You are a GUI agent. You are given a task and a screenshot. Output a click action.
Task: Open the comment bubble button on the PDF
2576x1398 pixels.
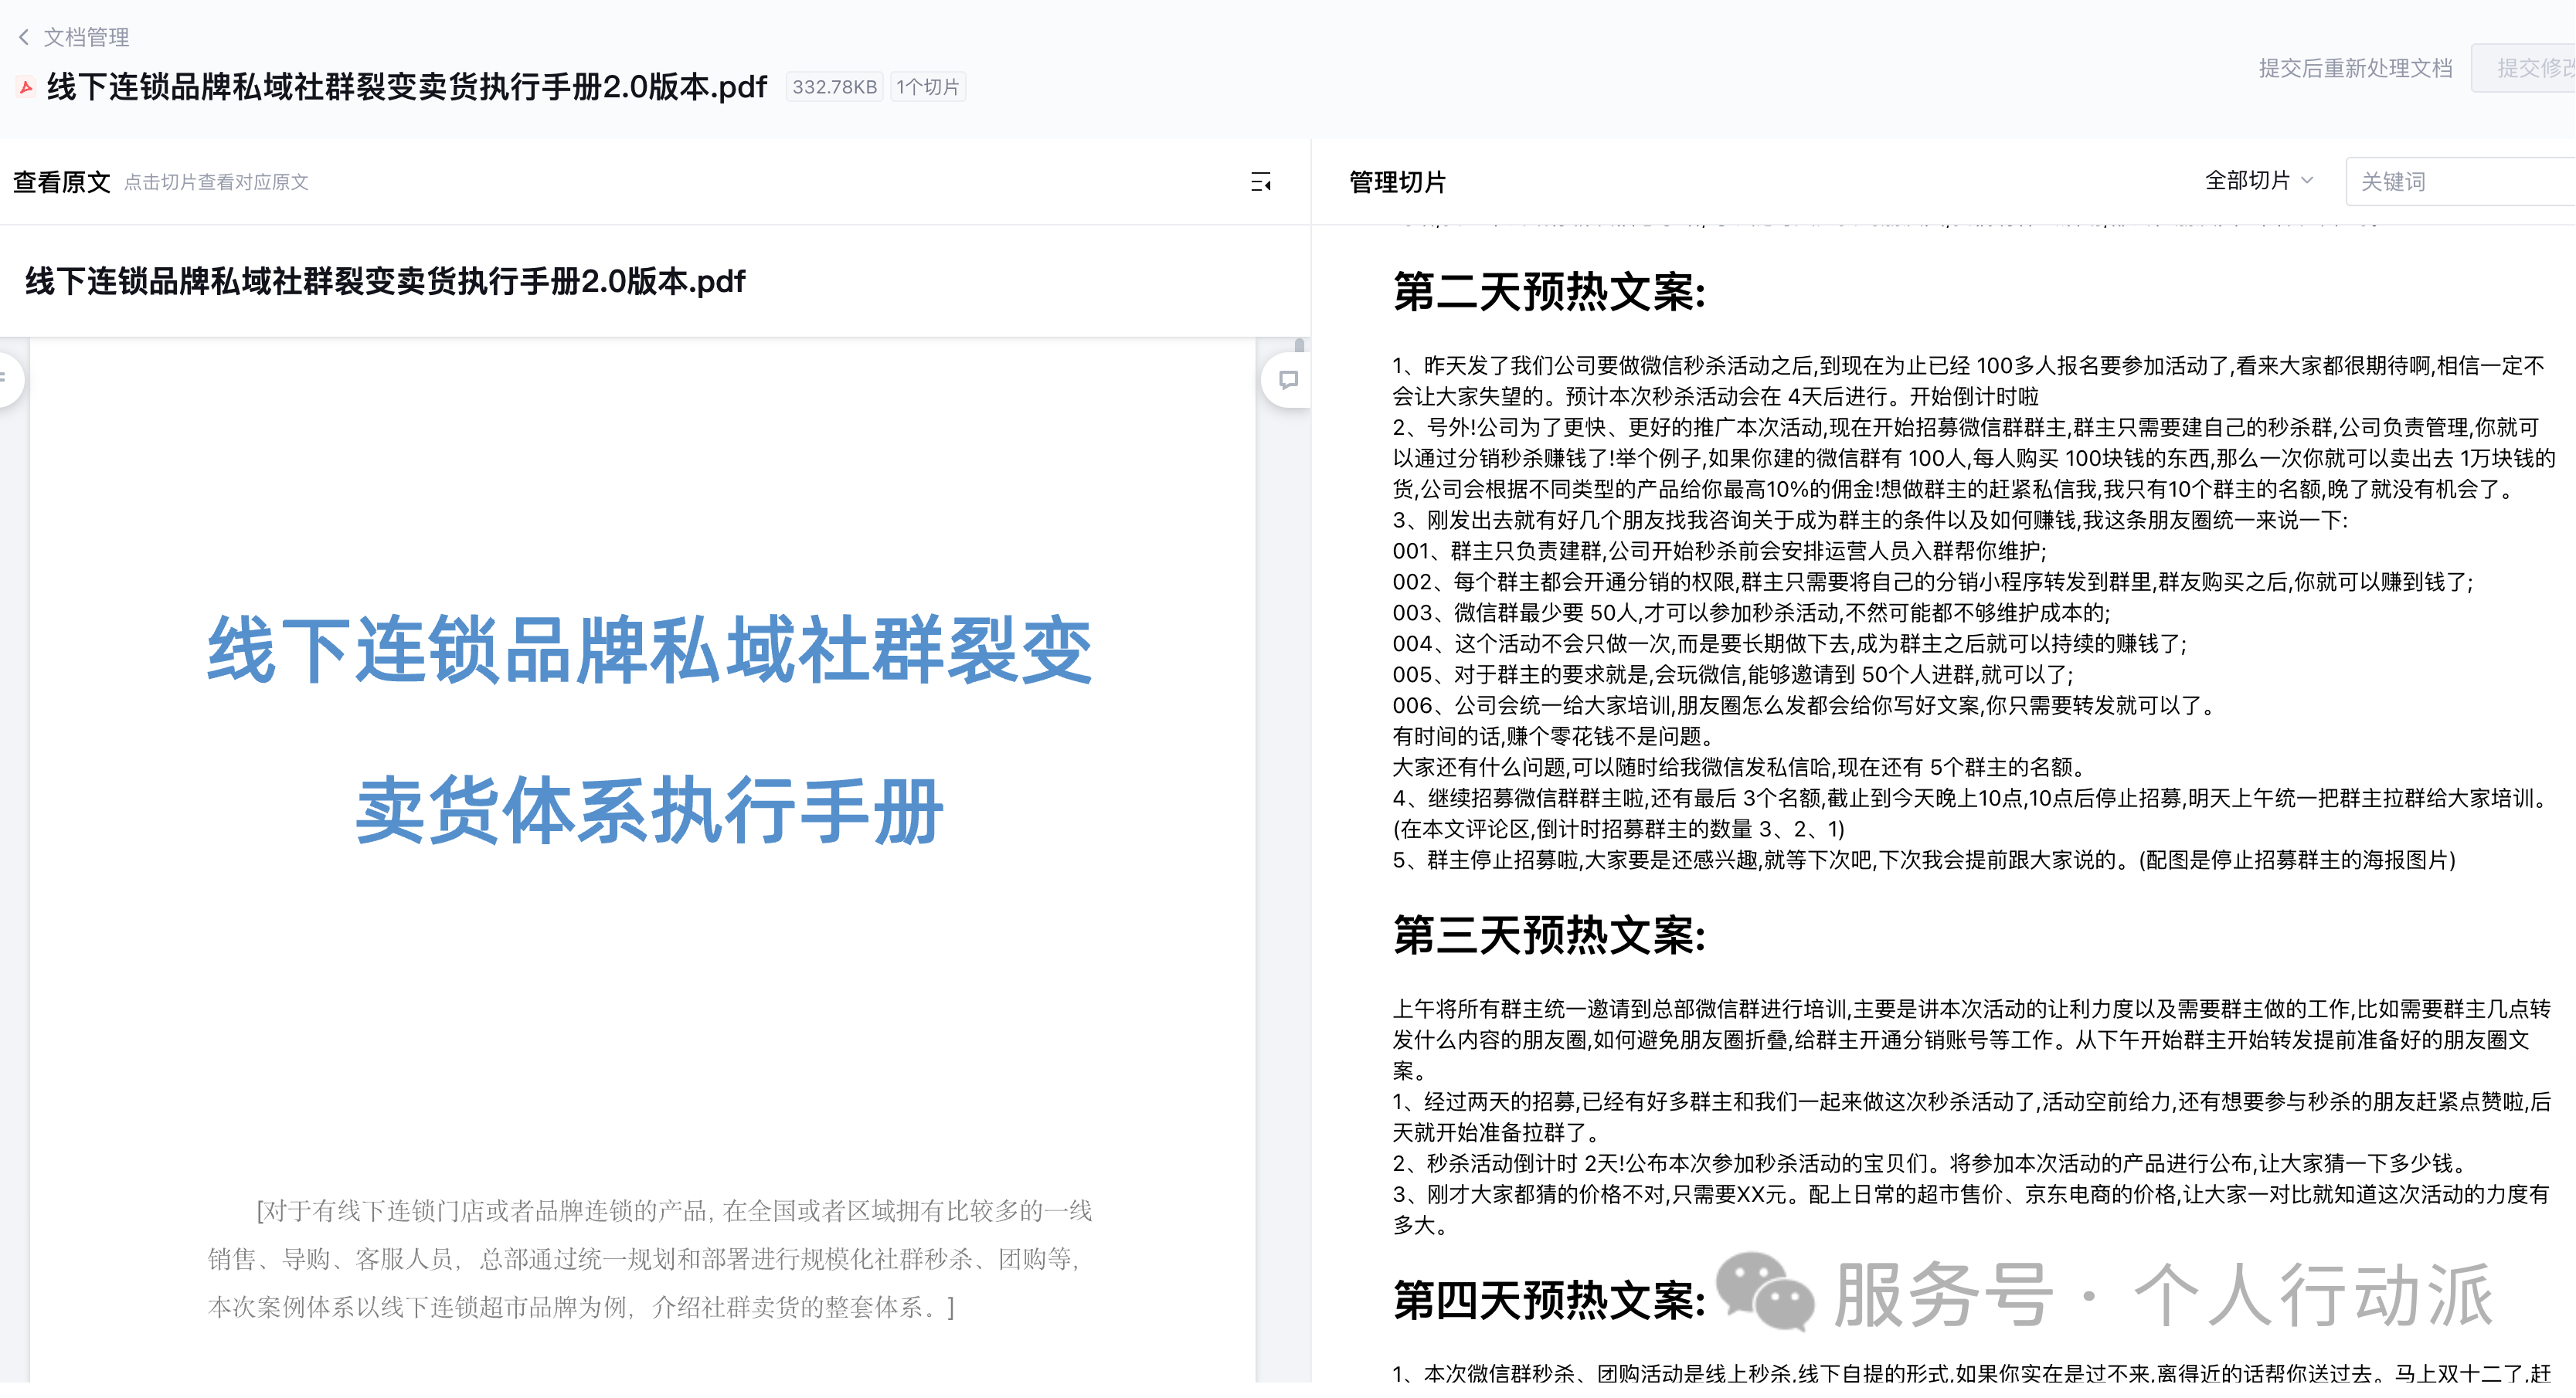tap(1288, 380)
